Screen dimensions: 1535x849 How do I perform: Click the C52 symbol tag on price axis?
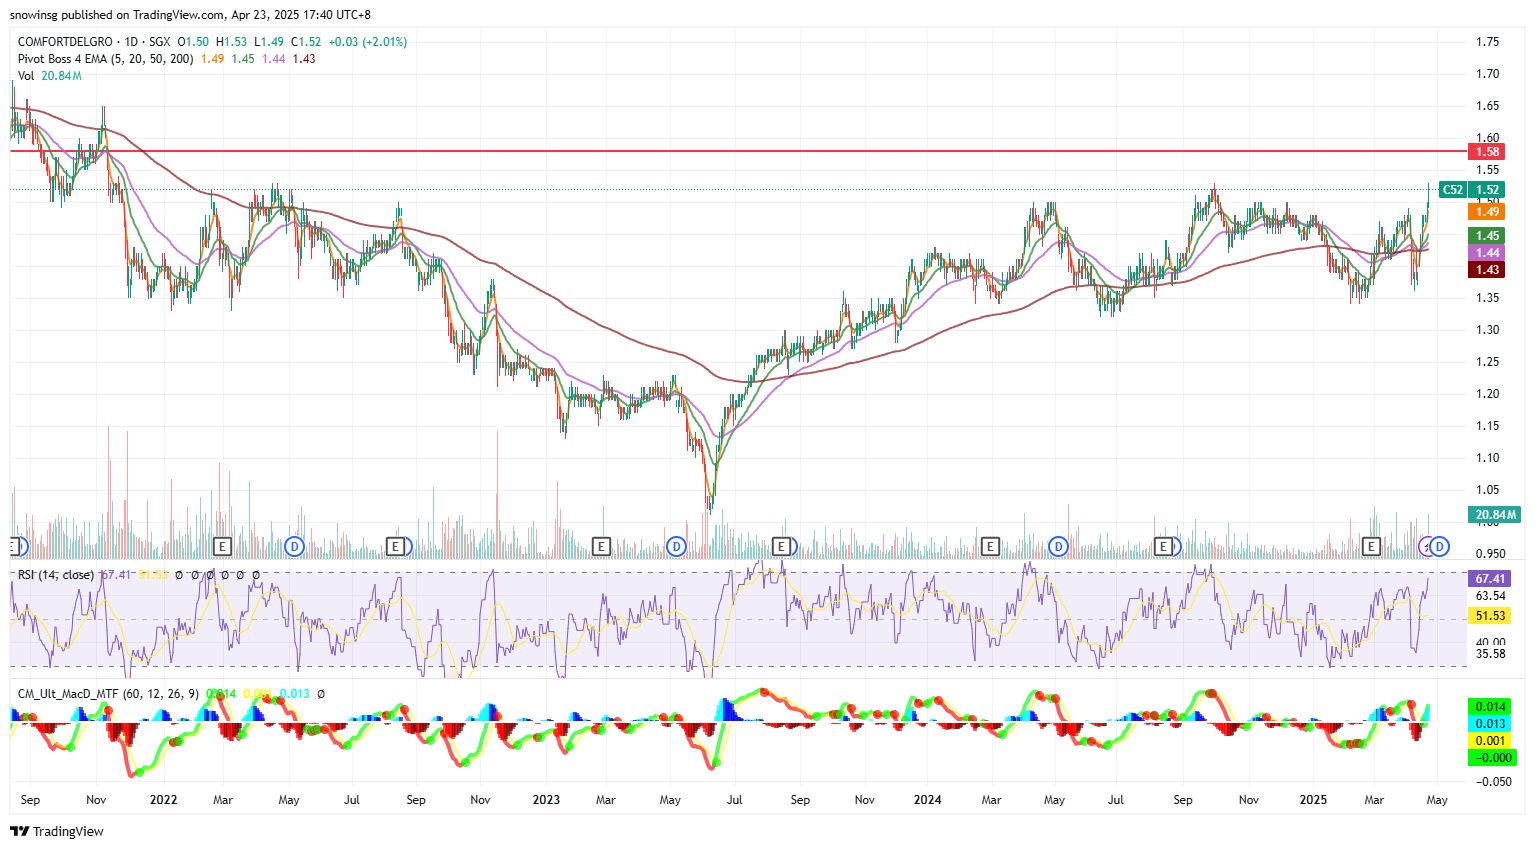pos(1453,190)
